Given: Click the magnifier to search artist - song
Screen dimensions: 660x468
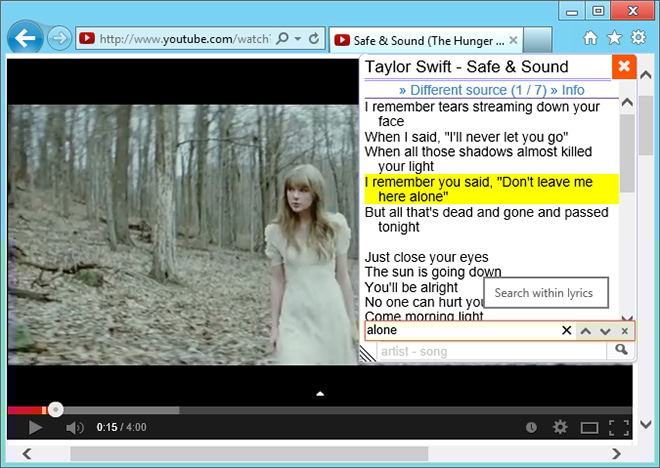Looking at the screenshot, I should [x=621, y=350].
